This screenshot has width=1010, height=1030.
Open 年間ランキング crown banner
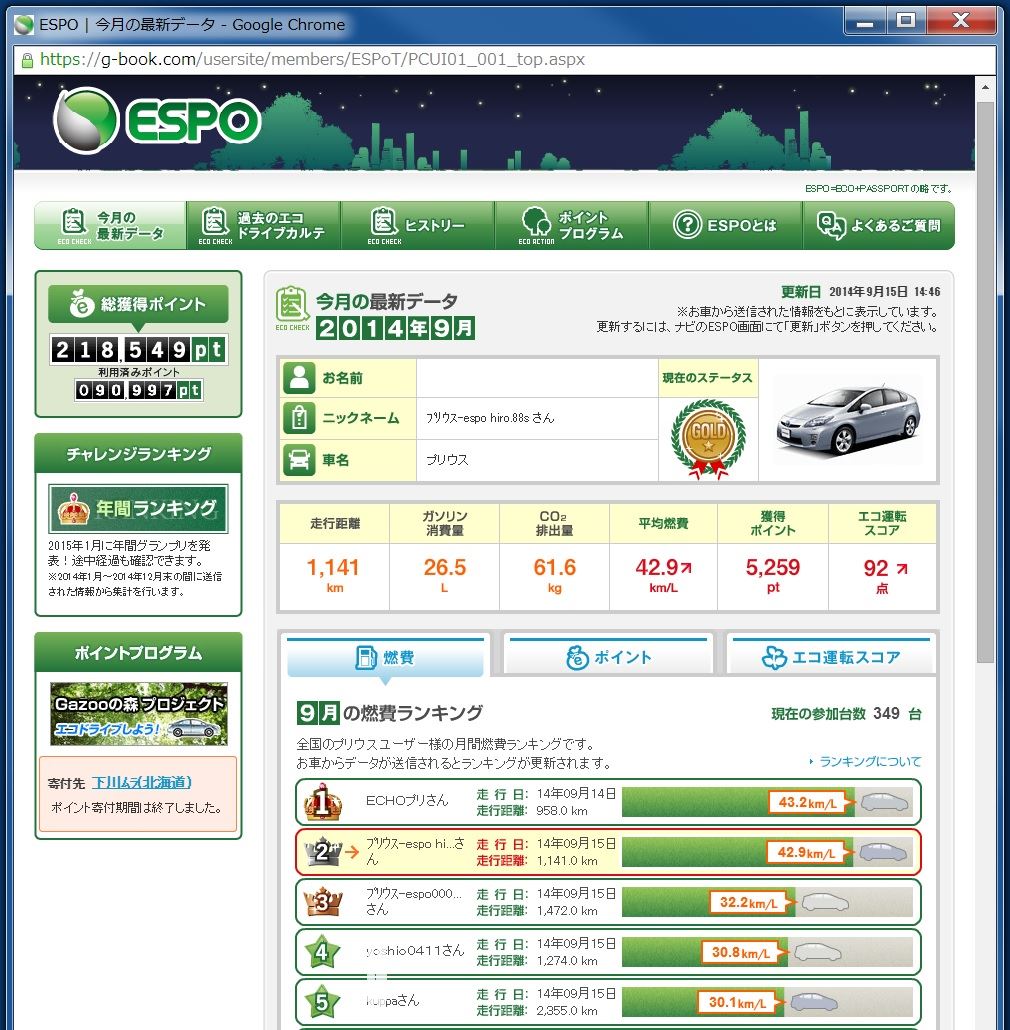coord(139,508)
